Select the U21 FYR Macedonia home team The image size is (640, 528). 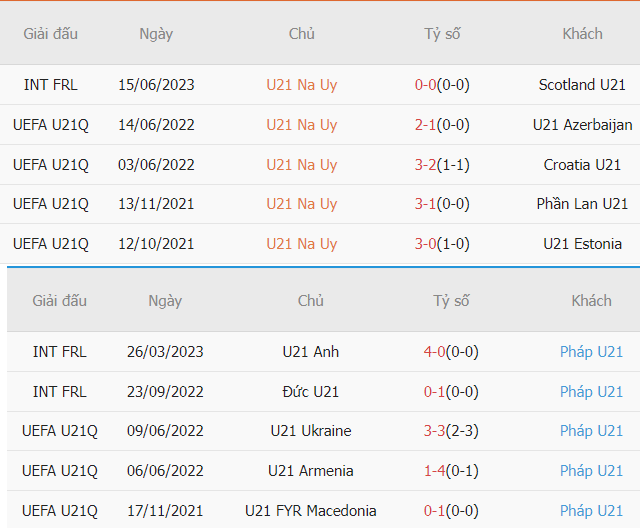click(310, 510)
